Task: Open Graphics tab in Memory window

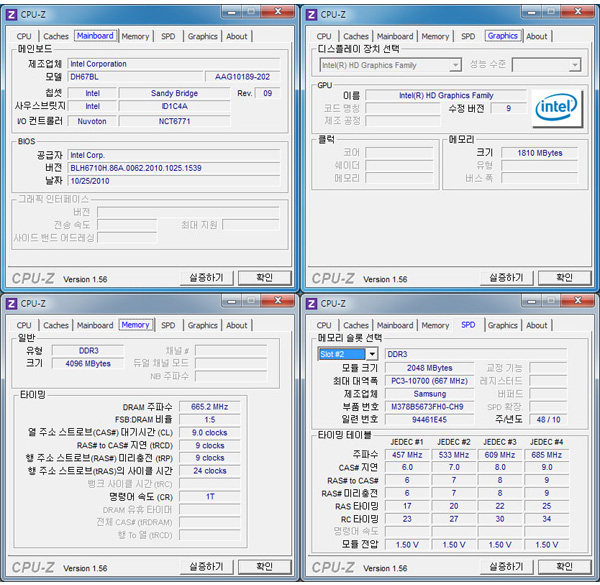Action: point(202,325)
